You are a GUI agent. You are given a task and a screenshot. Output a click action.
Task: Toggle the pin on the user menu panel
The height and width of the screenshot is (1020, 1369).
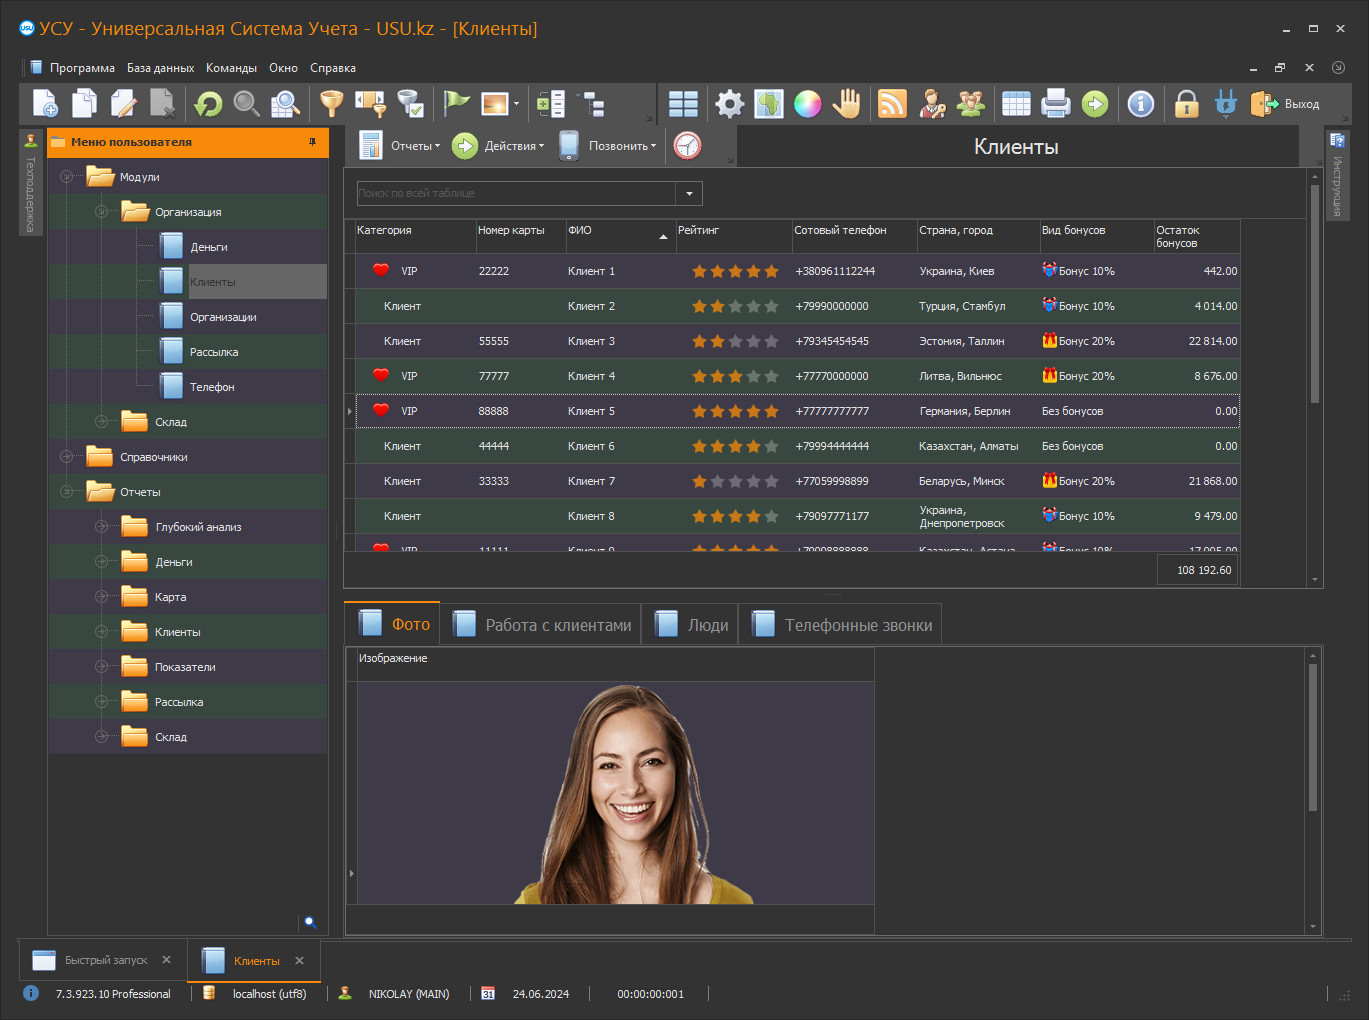click(x=312, y=142)
